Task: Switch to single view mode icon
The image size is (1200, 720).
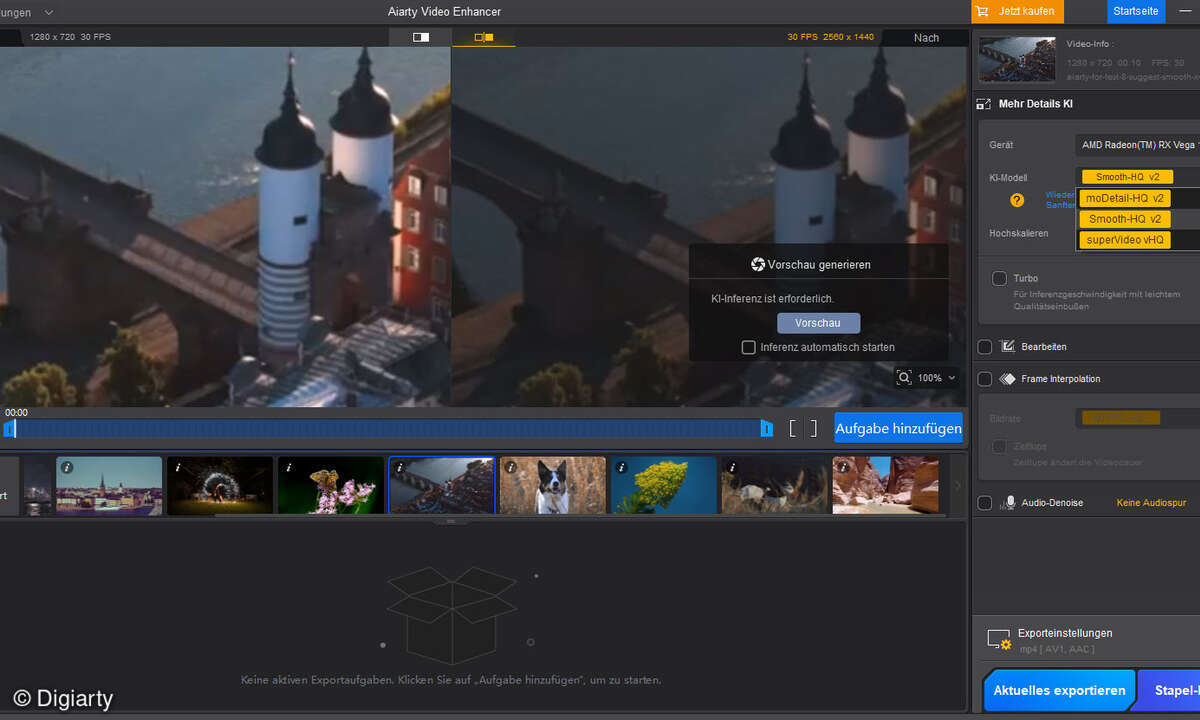Action: (x=421, y=37)
